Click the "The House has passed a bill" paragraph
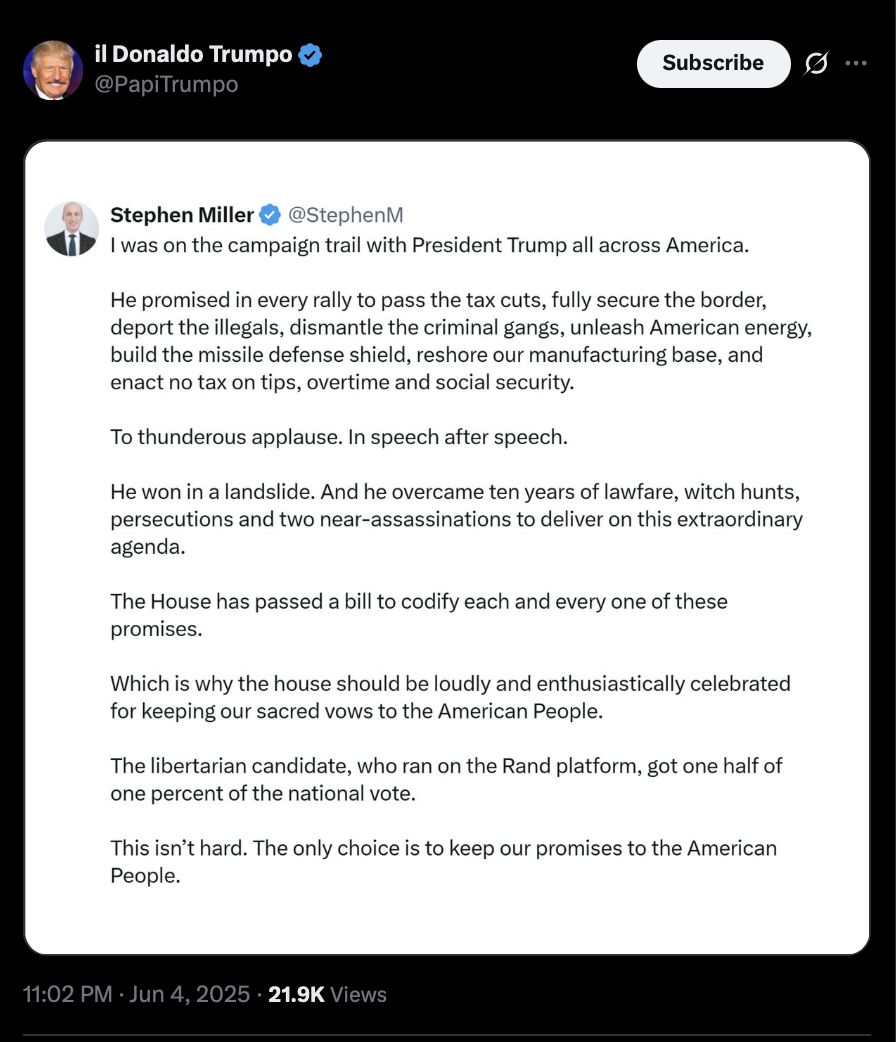Image resolution: width=896 pixels, height=1042 pixels. [419, 615]
